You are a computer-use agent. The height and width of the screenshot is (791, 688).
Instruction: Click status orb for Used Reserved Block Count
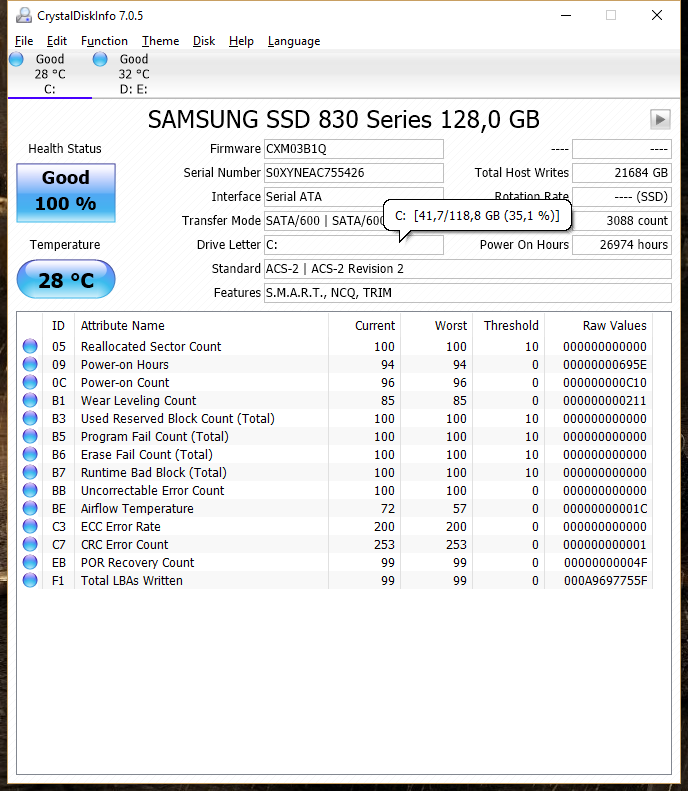(30, 418)
